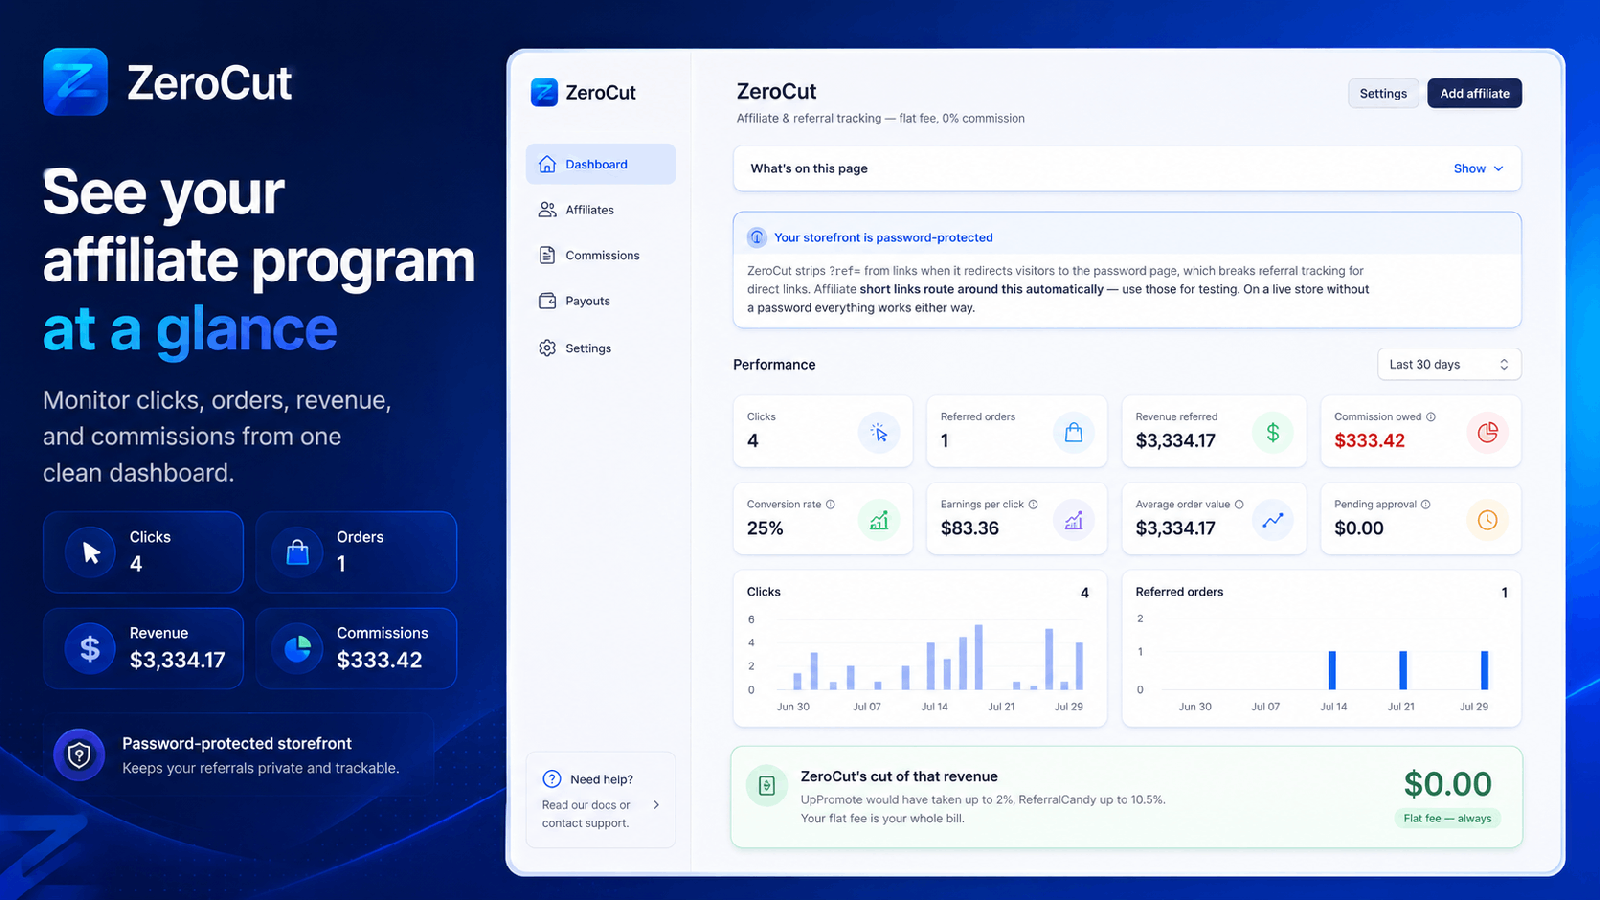Viewport: 1600px width, 900px height.
Task: Click the ZeroCut's cut of that revenue heading
Action: click(x=899, y=776)
